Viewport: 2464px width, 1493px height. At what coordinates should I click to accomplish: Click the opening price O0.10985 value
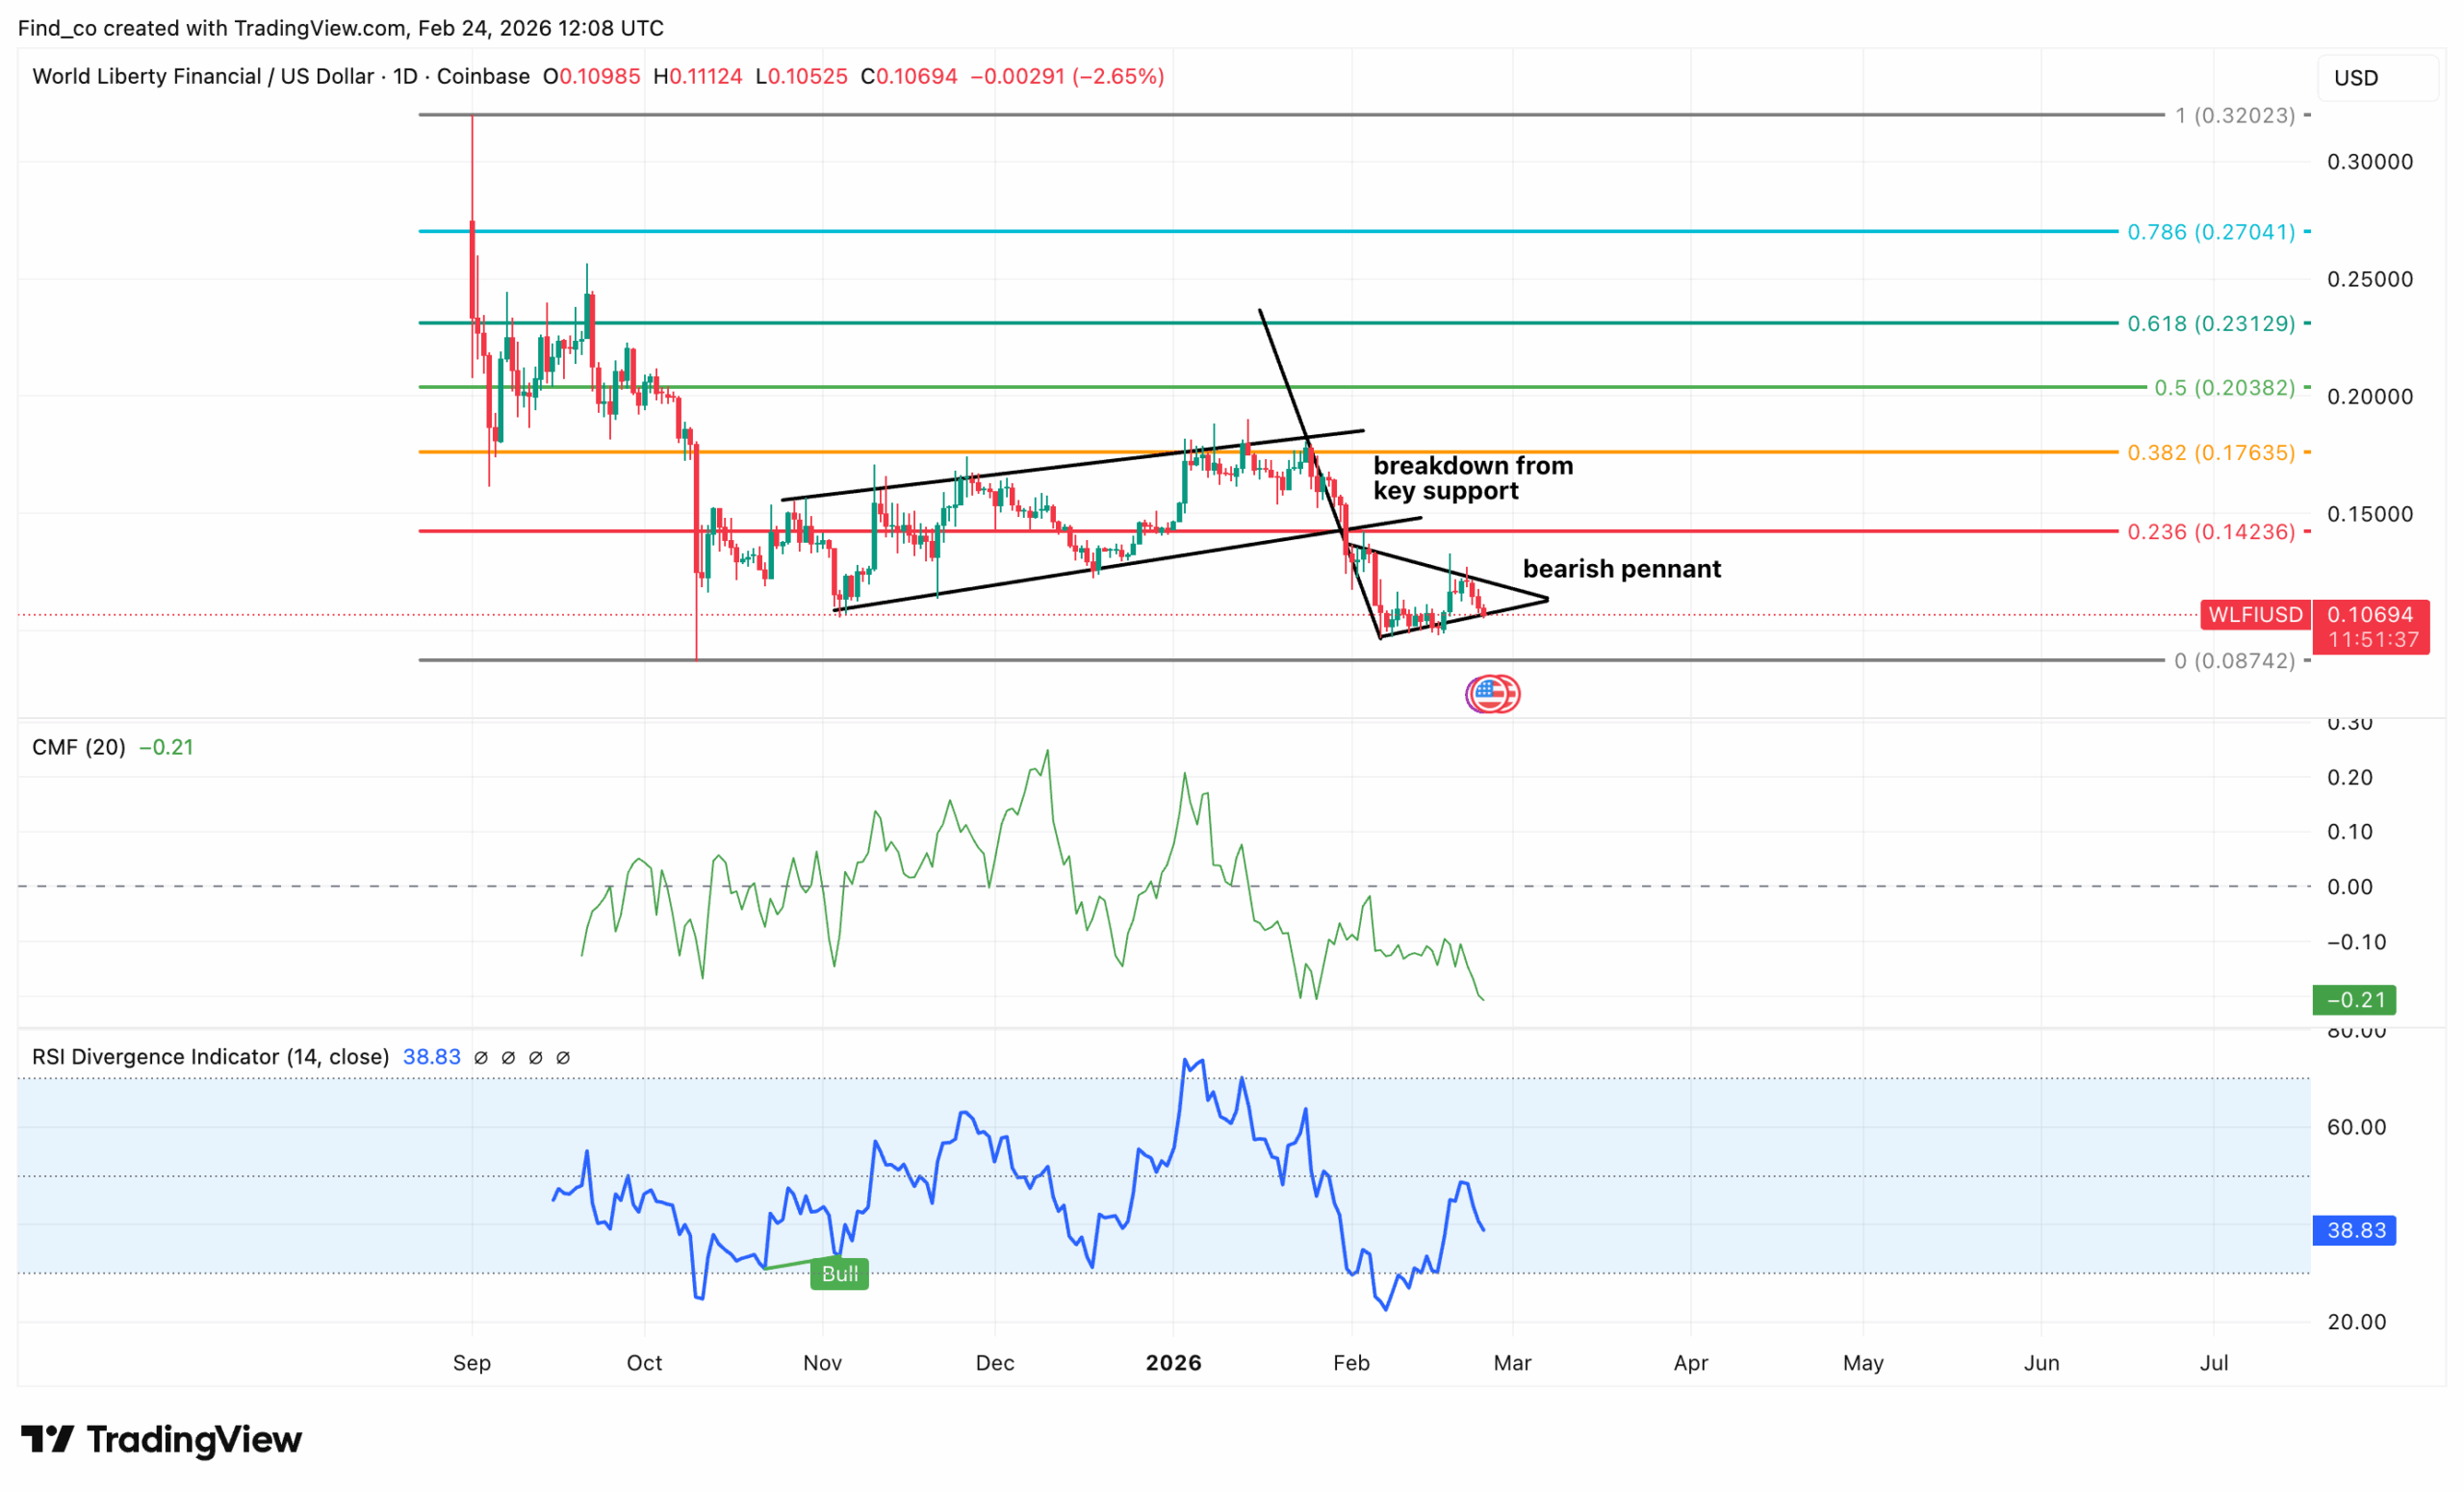[x=591, y=76]
